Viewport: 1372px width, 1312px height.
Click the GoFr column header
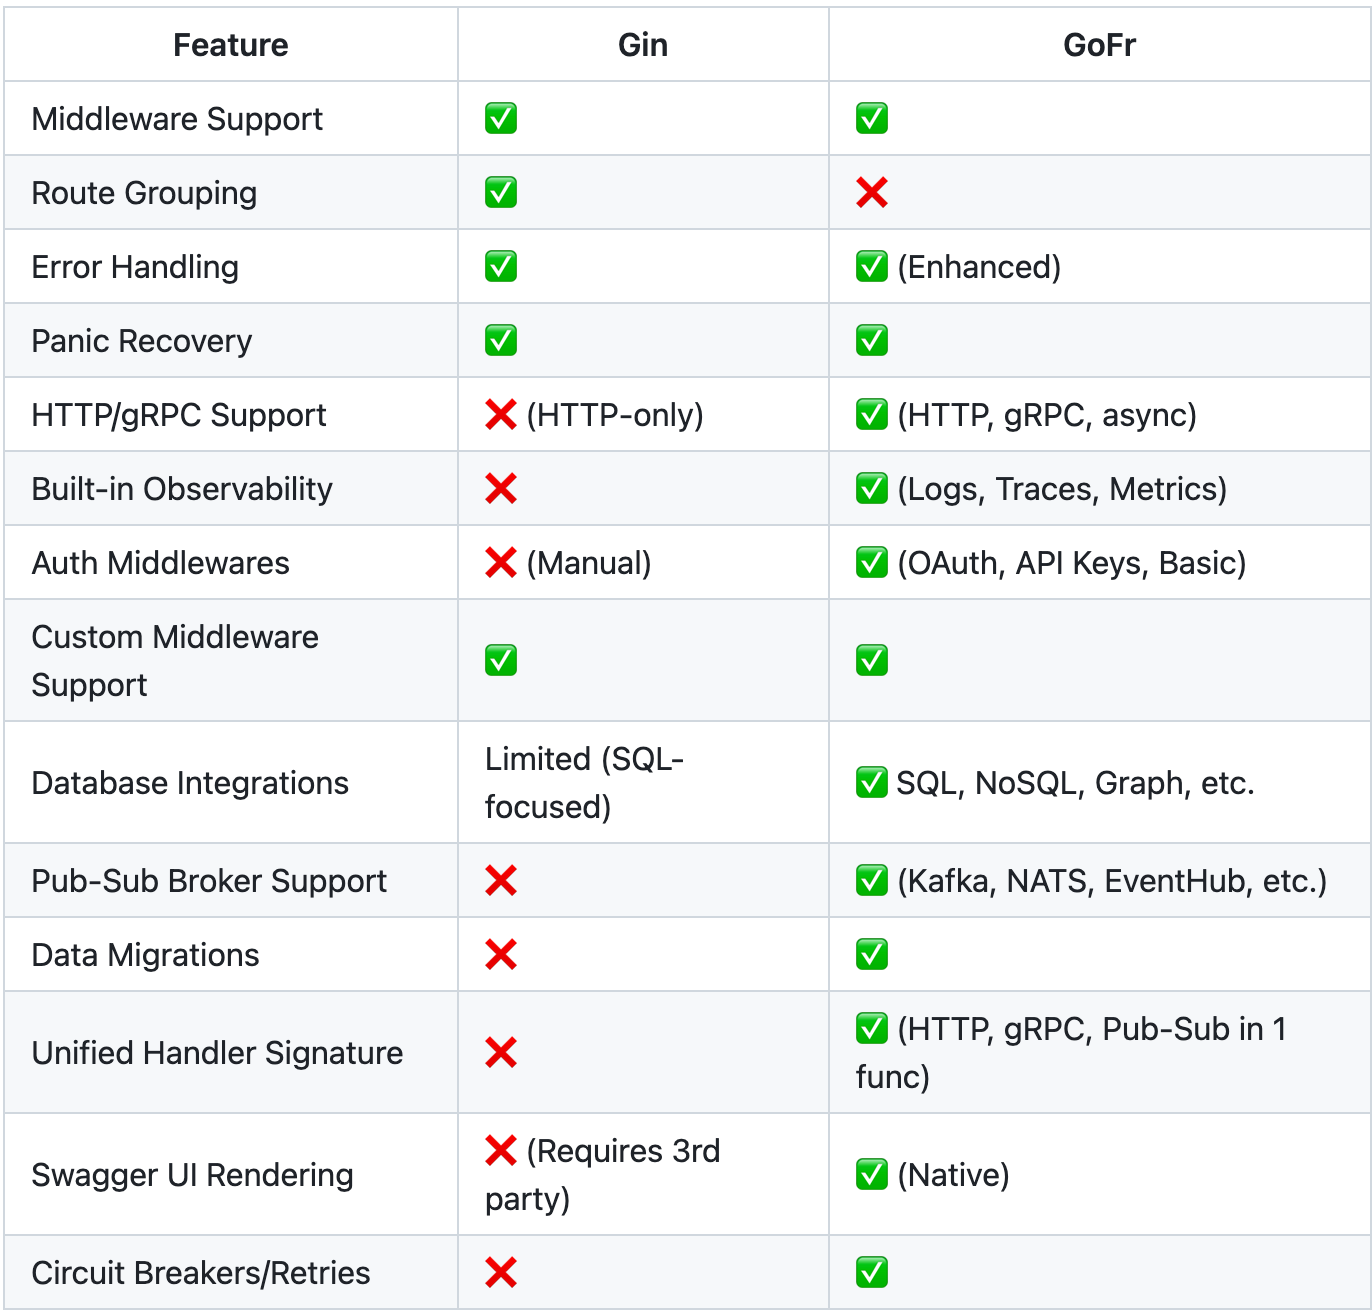(1100, 45)
